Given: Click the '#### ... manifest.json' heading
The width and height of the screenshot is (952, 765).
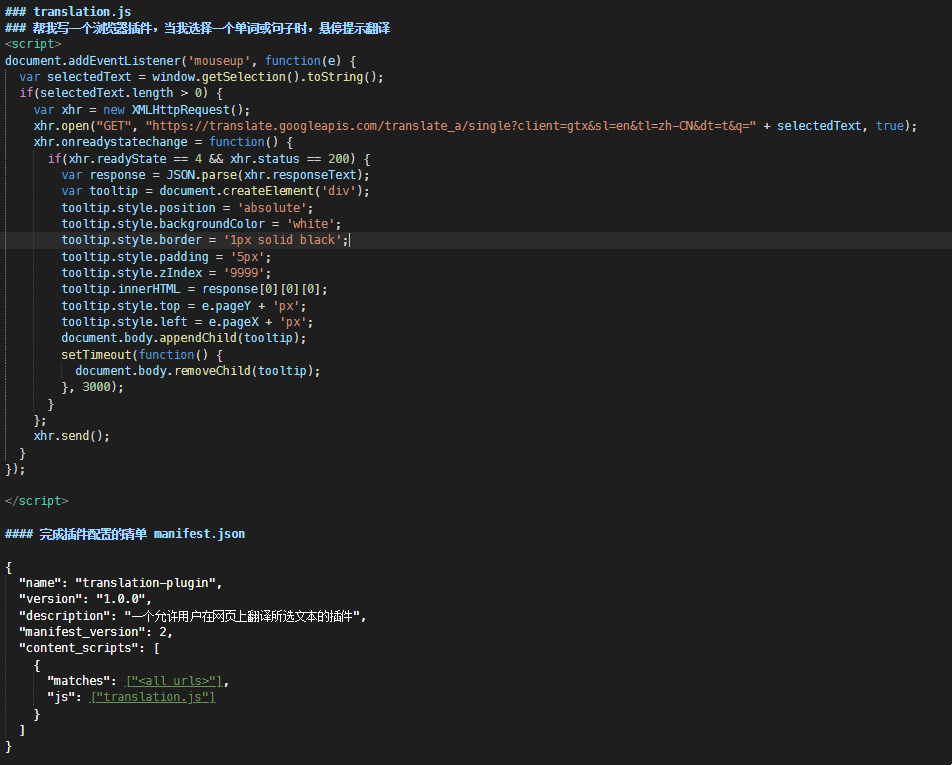Looking at the screenshot, I should pyautogui.click(x=125, y=534).
